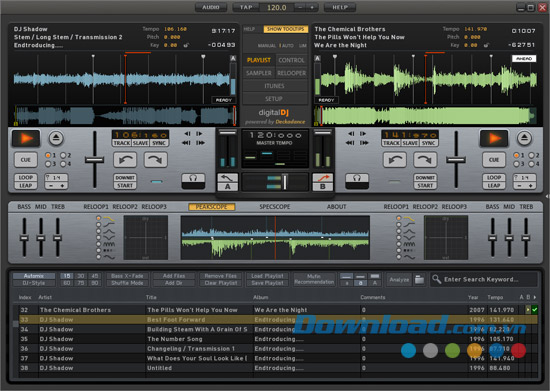Image resolution: width=550 pixels, height=391 pixels.
Task: Open the CONTROL tab
Action: click(291, 60)
